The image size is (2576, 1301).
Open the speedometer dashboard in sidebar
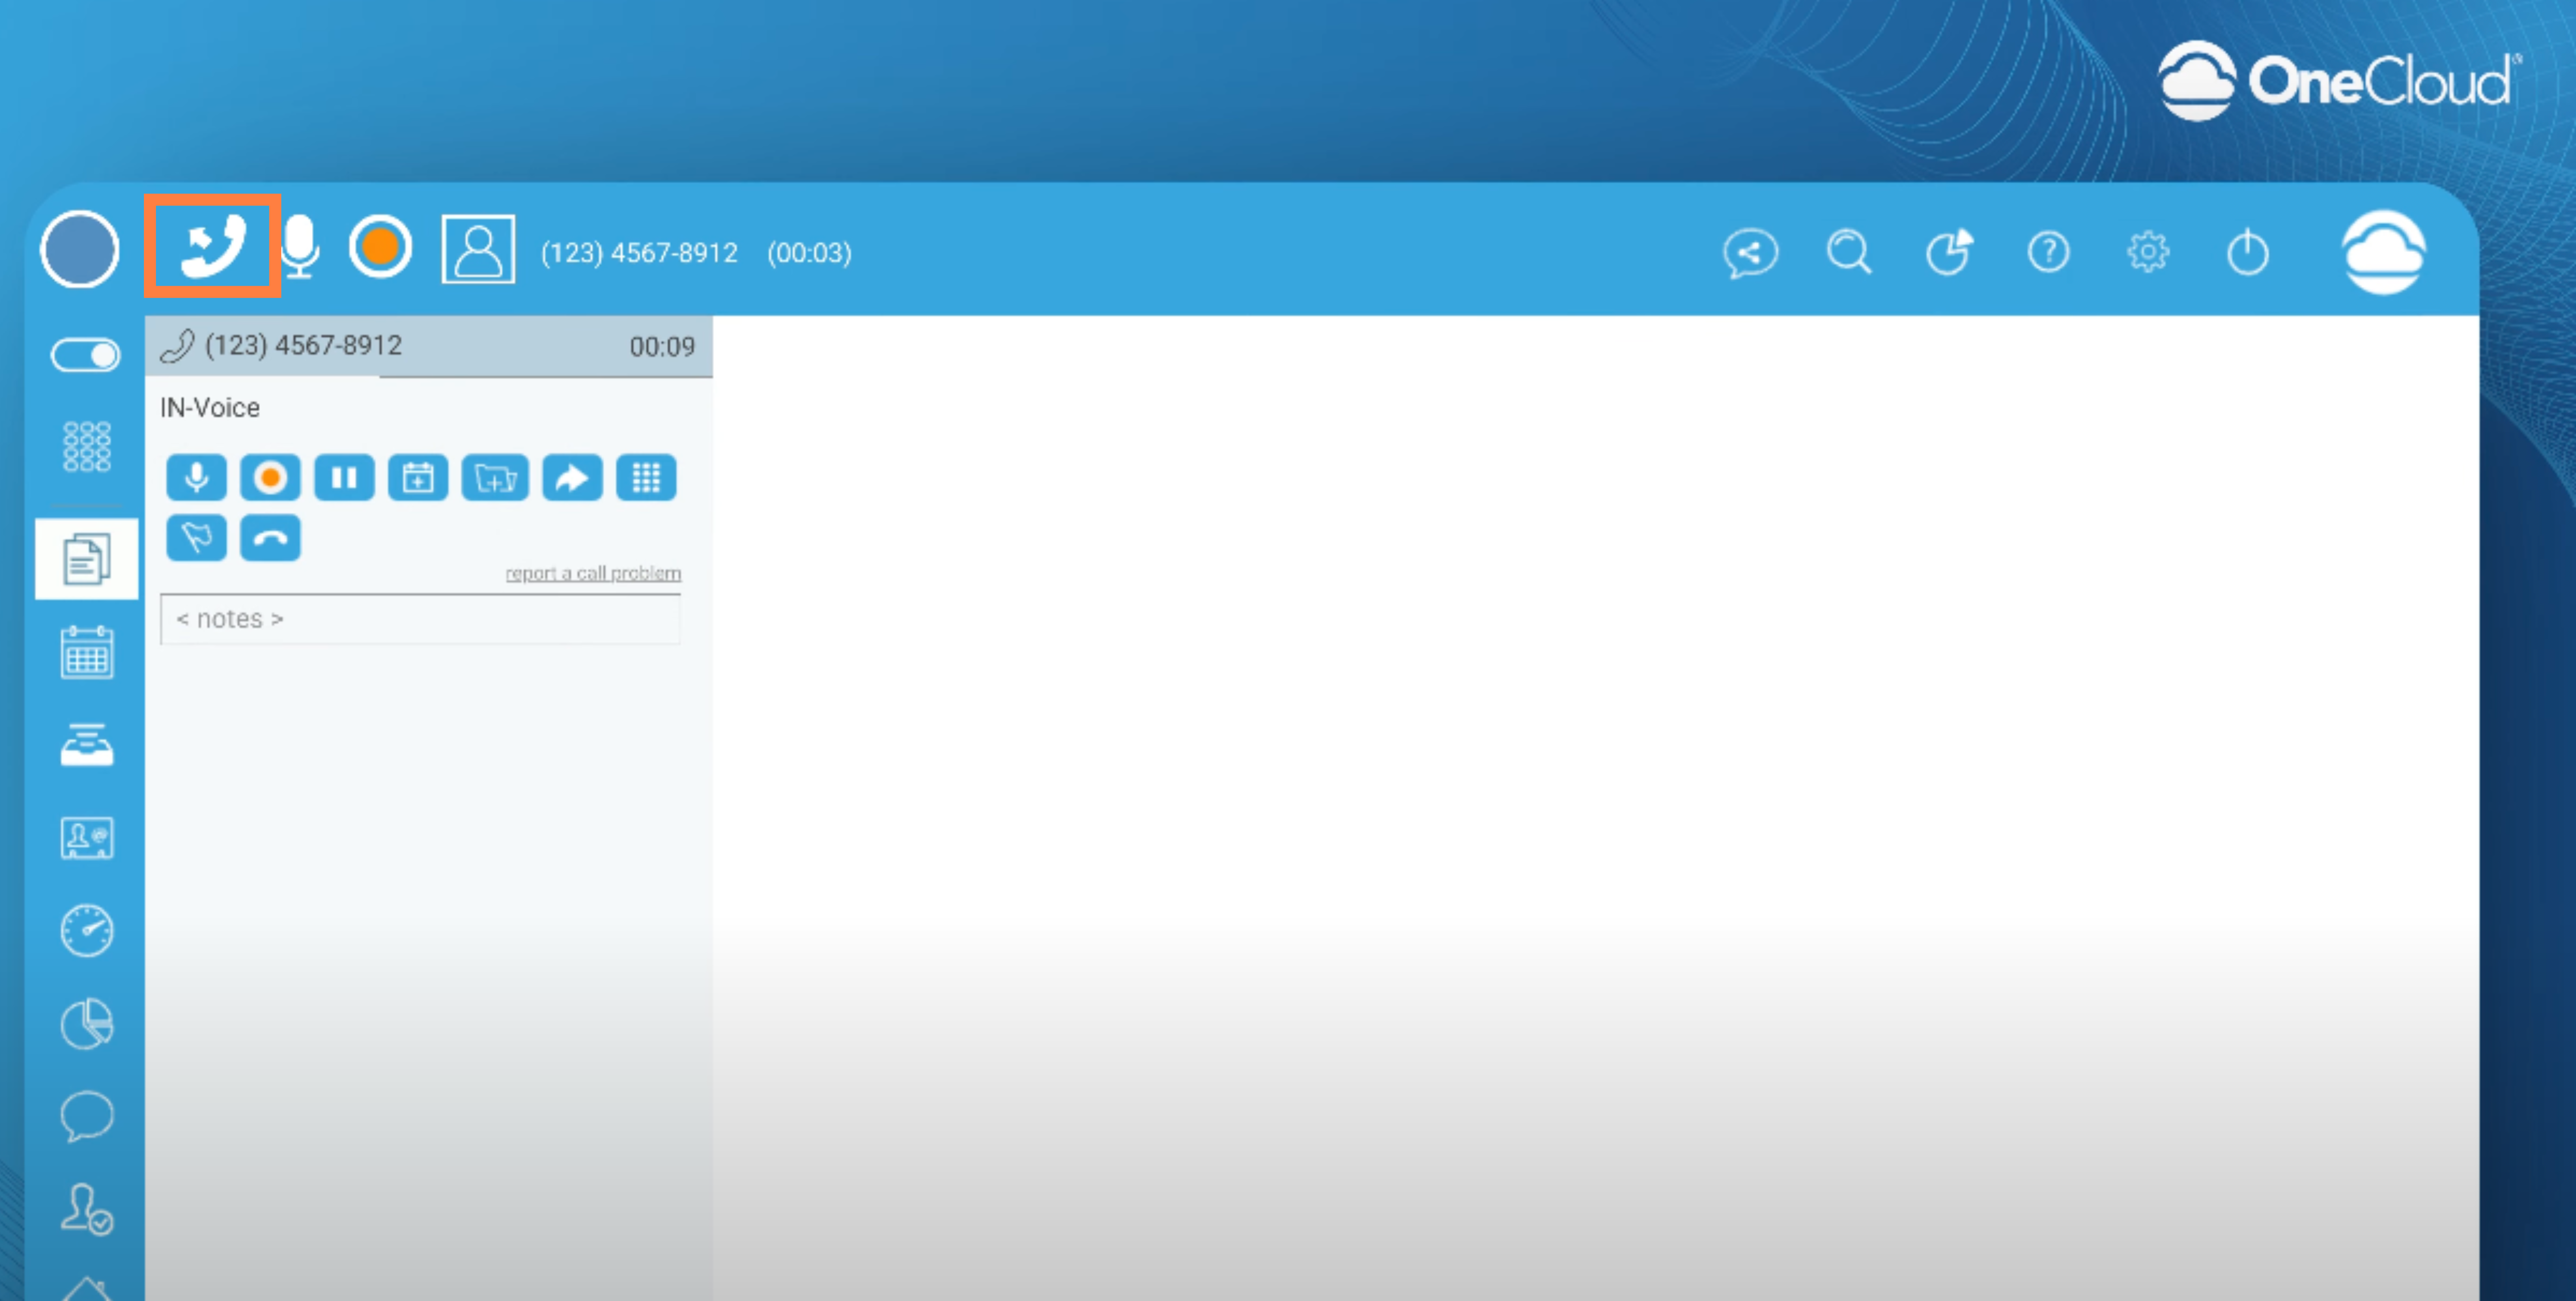tap(87, 931)
